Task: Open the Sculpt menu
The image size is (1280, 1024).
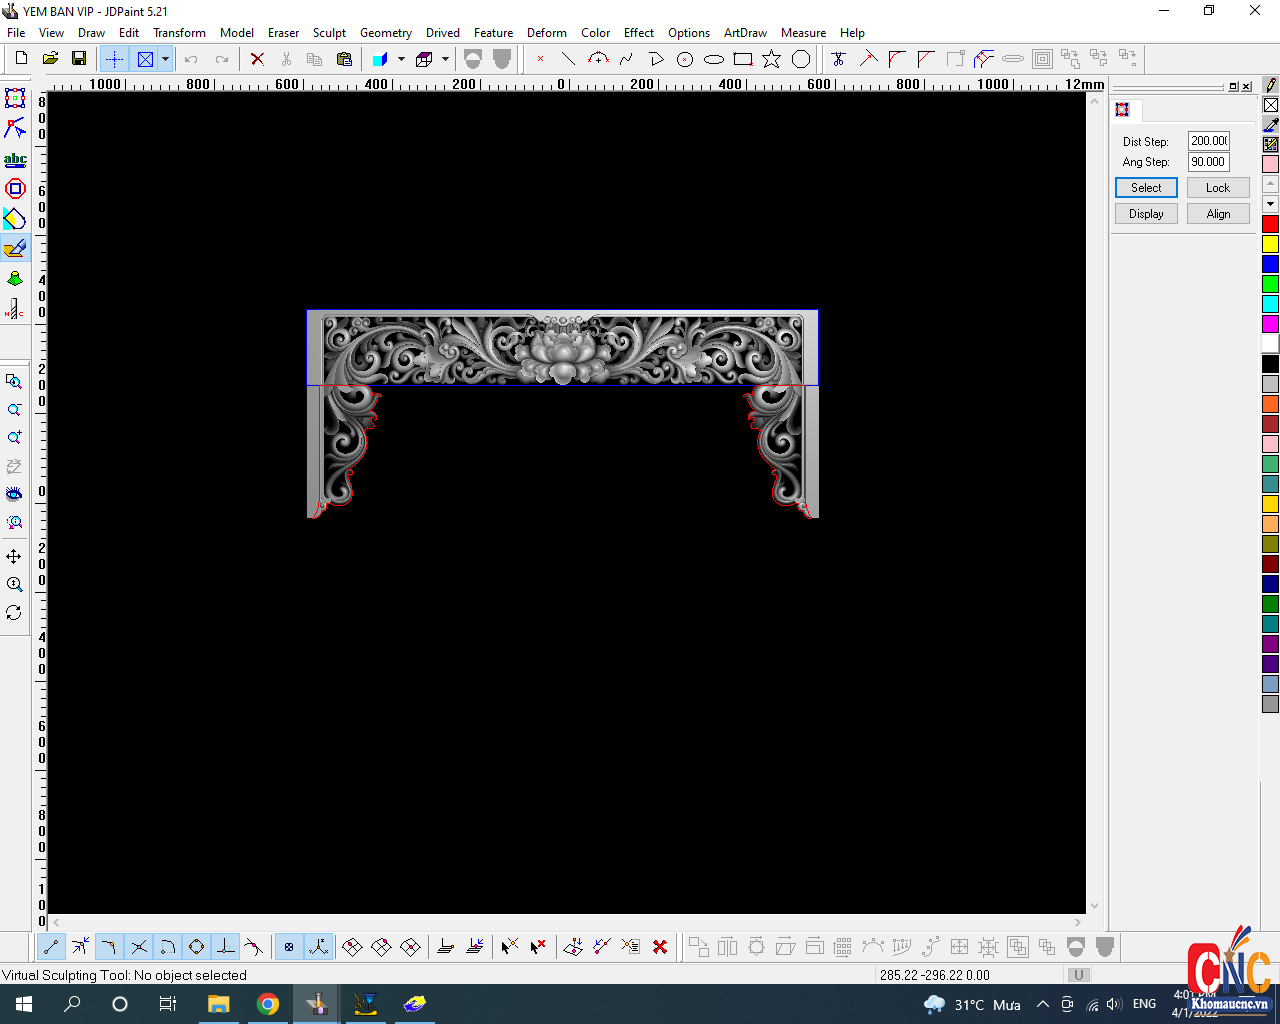Action: [x=329, y=33]
